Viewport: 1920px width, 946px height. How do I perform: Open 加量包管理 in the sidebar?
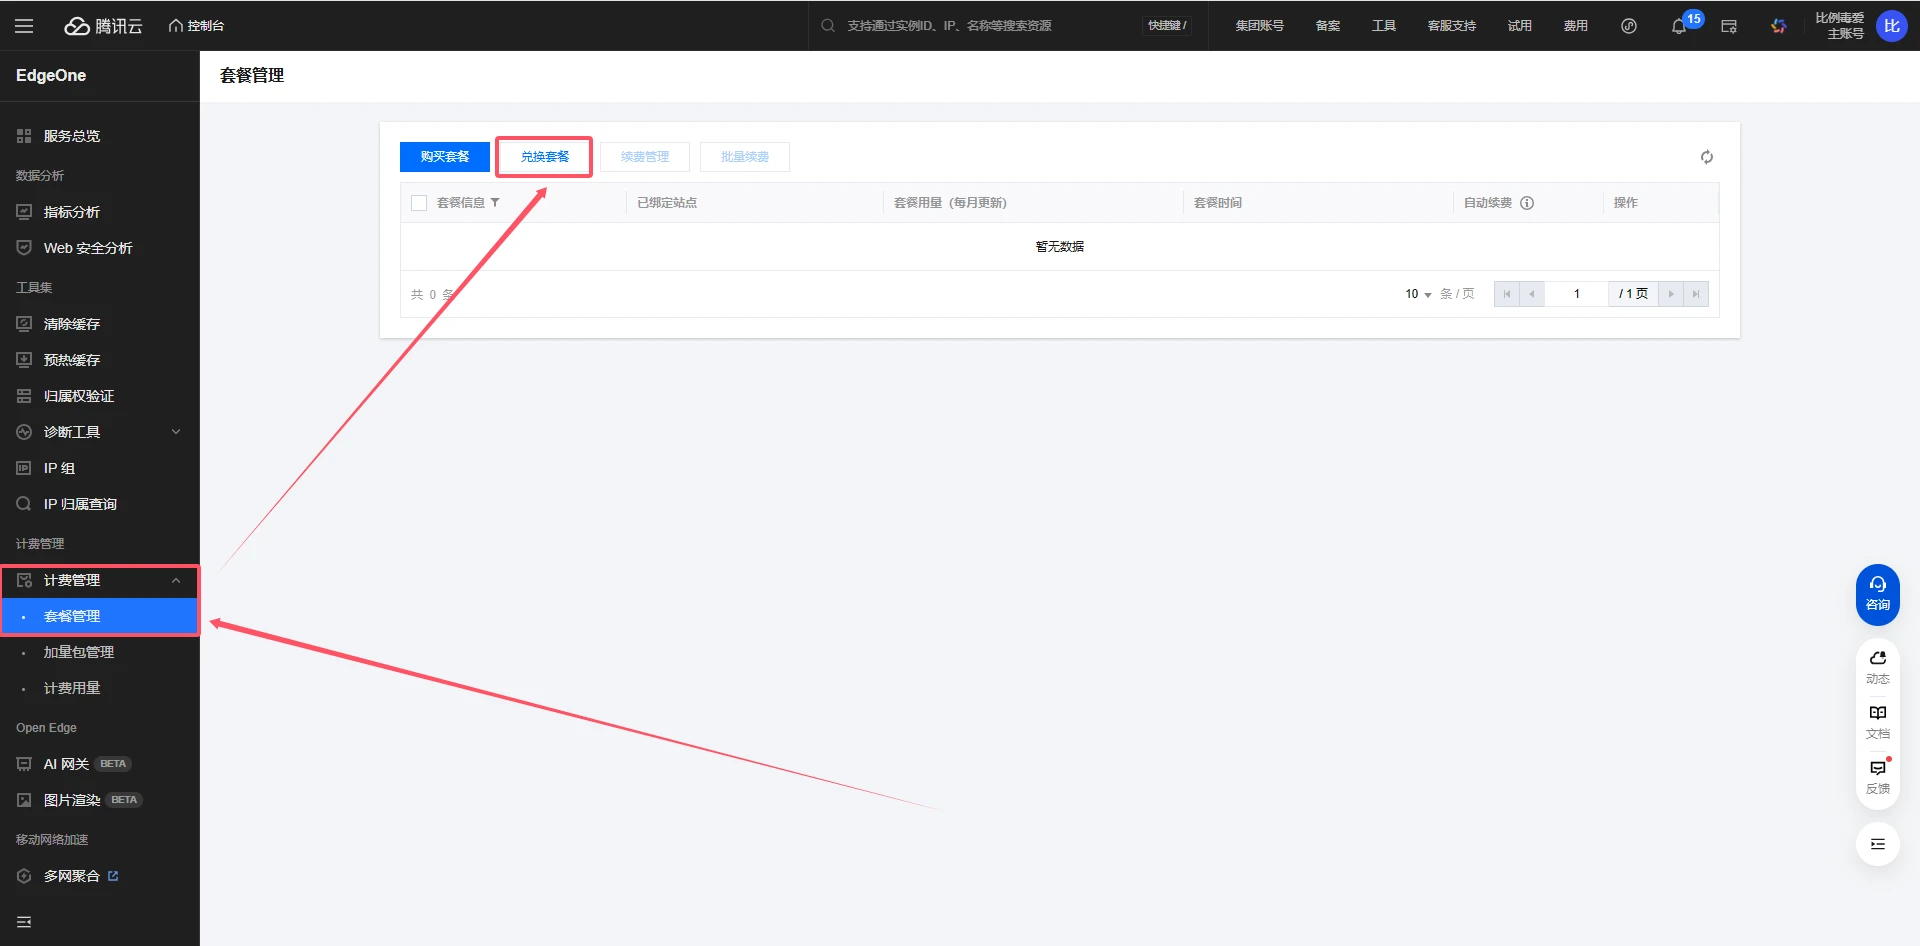pyautogui.click(x=79, y=652)
